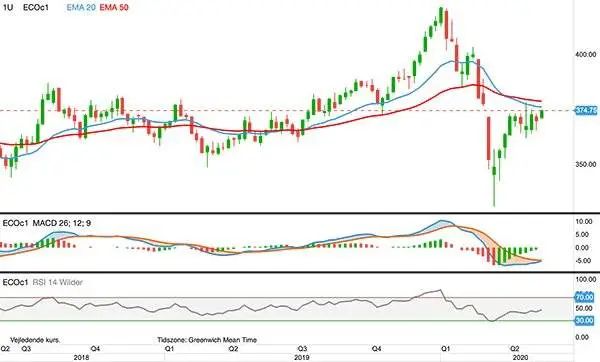
Task: Click the MACD 26; 12; 9 indicator title
Action: pyautogui.click(x=62, y=223)
